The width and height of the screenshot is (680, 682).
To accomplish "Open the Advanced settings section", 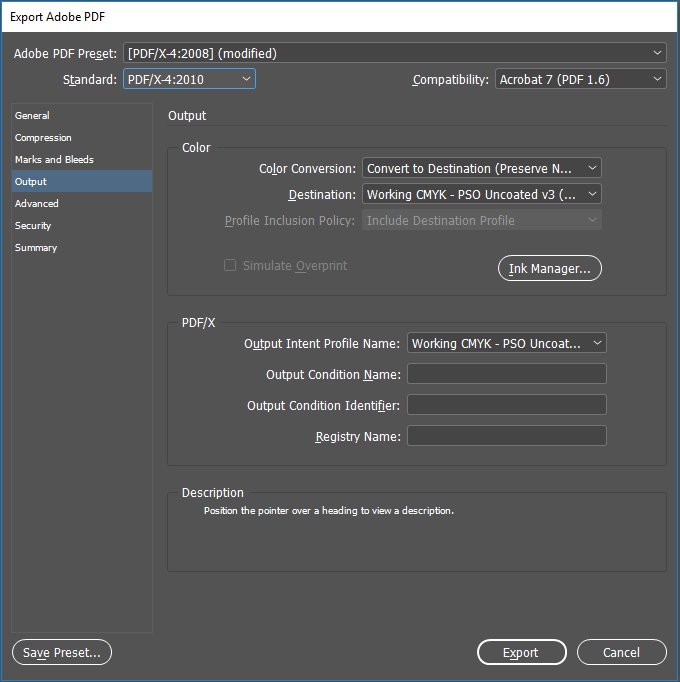I will [37, 204].
